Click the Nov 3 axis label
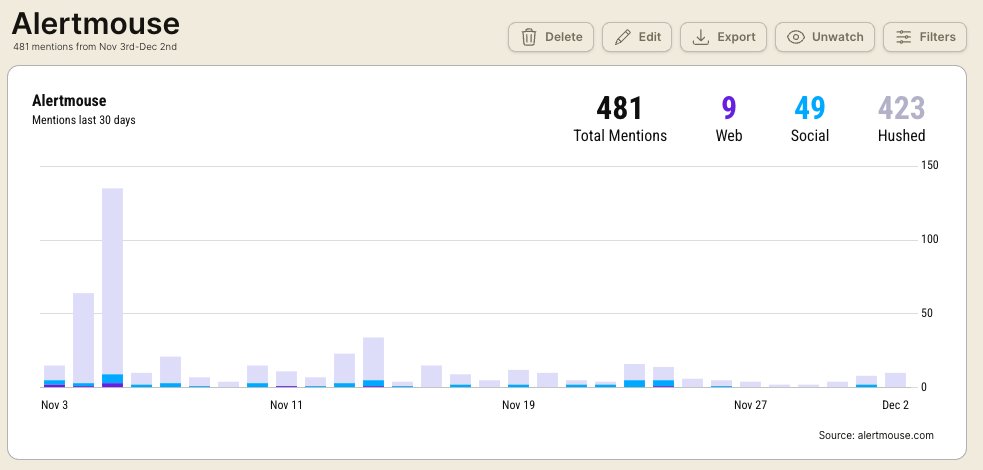Screen dimensions: 983x470 point(55,405)
